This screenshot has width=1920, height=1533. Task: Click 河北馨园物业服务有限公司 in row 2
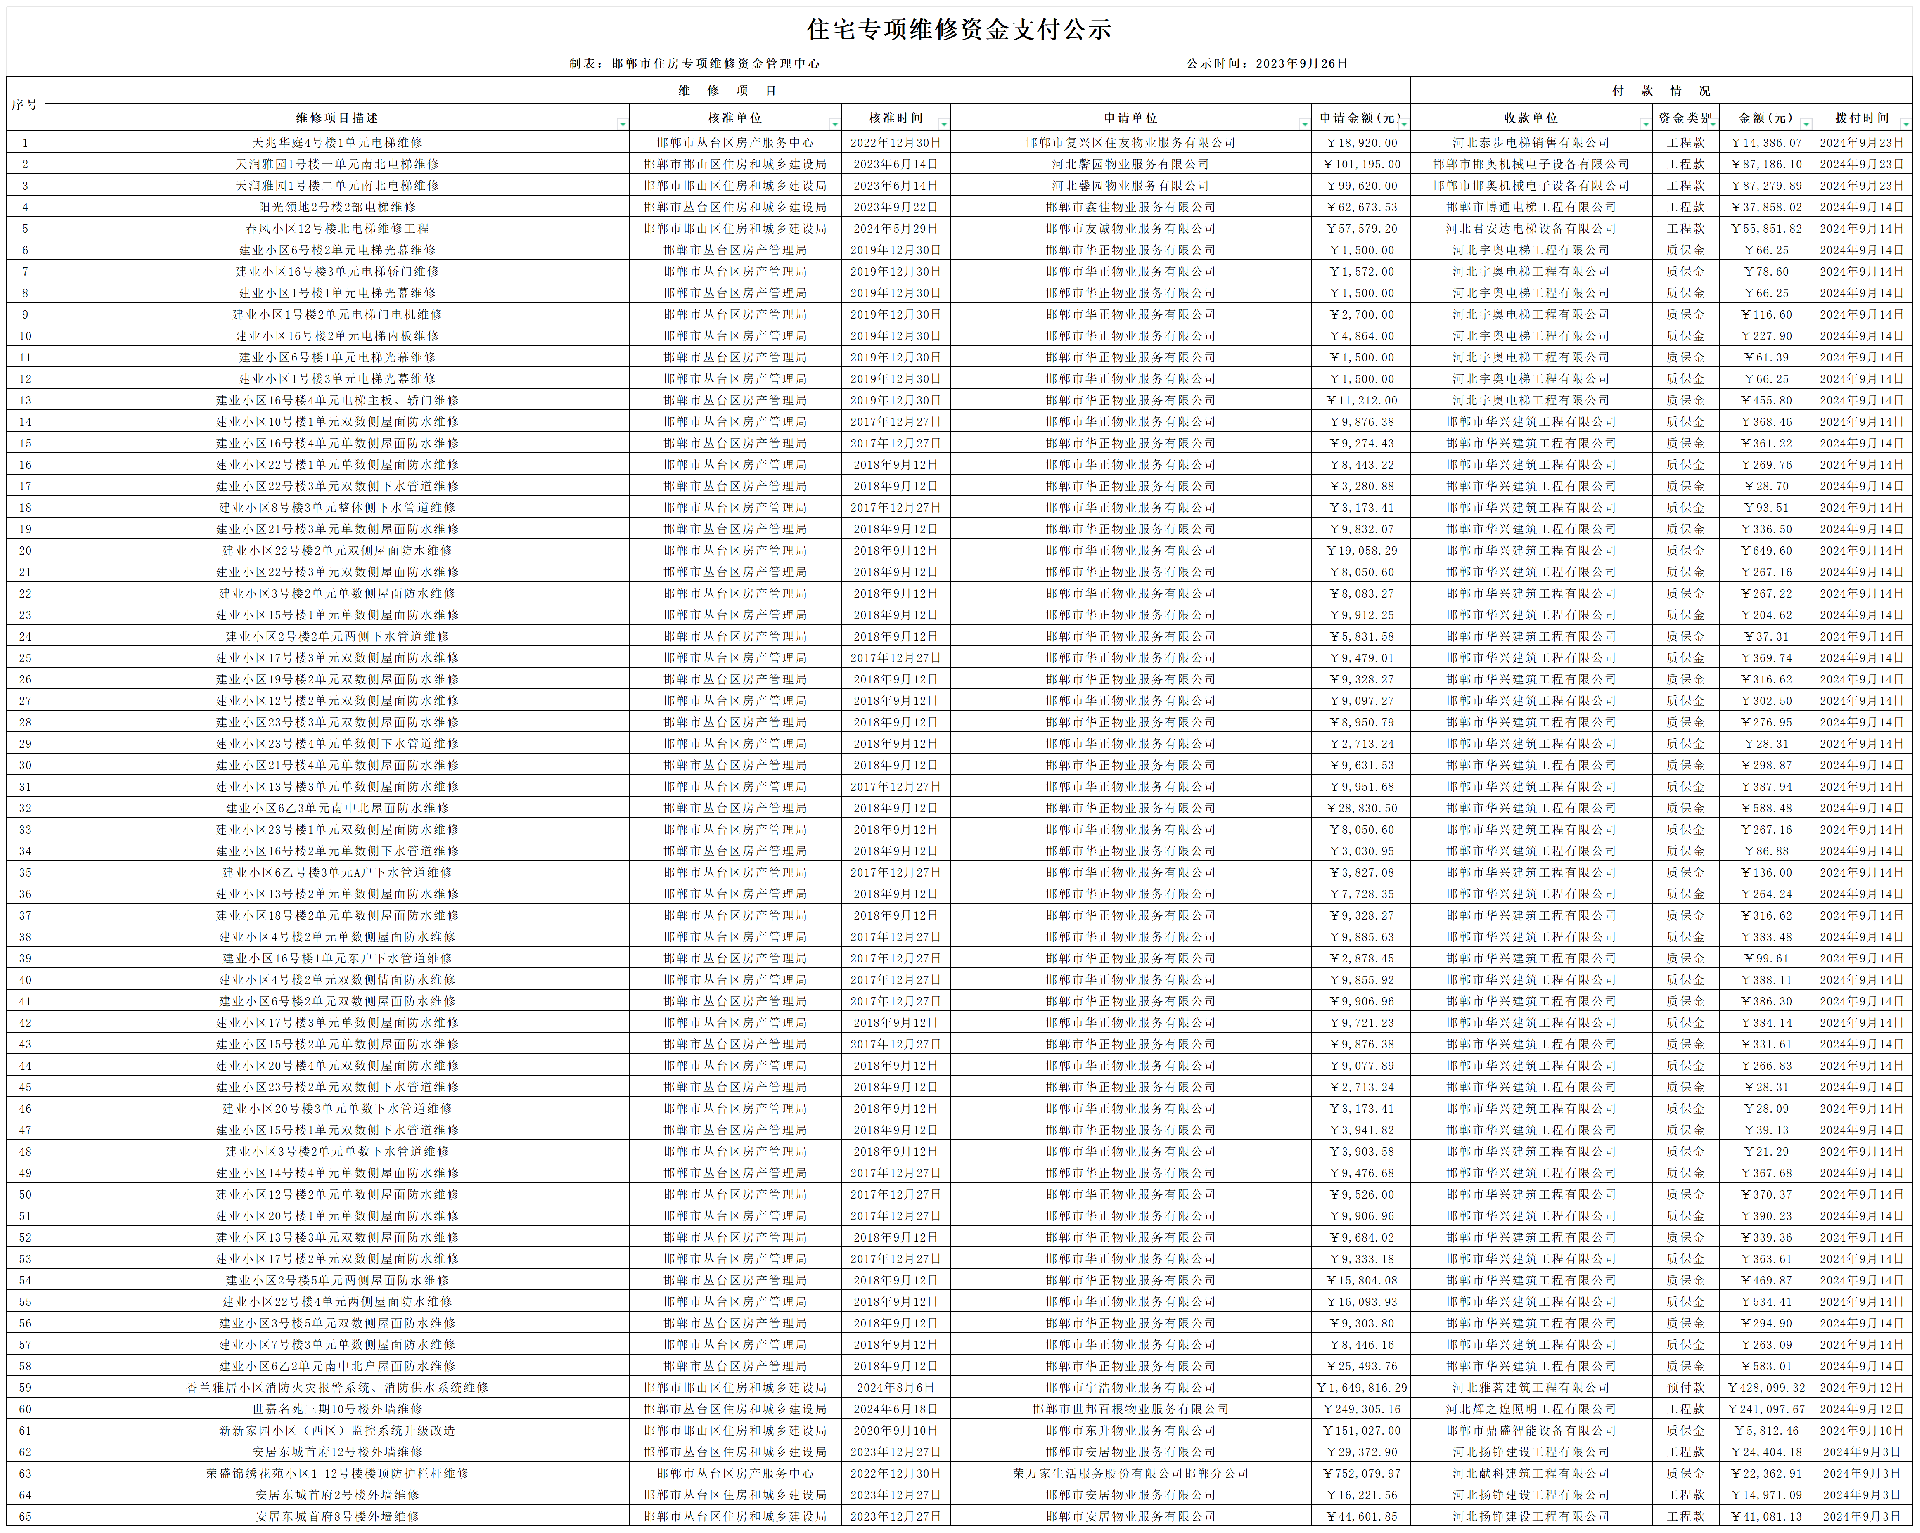coord(1130,164)
